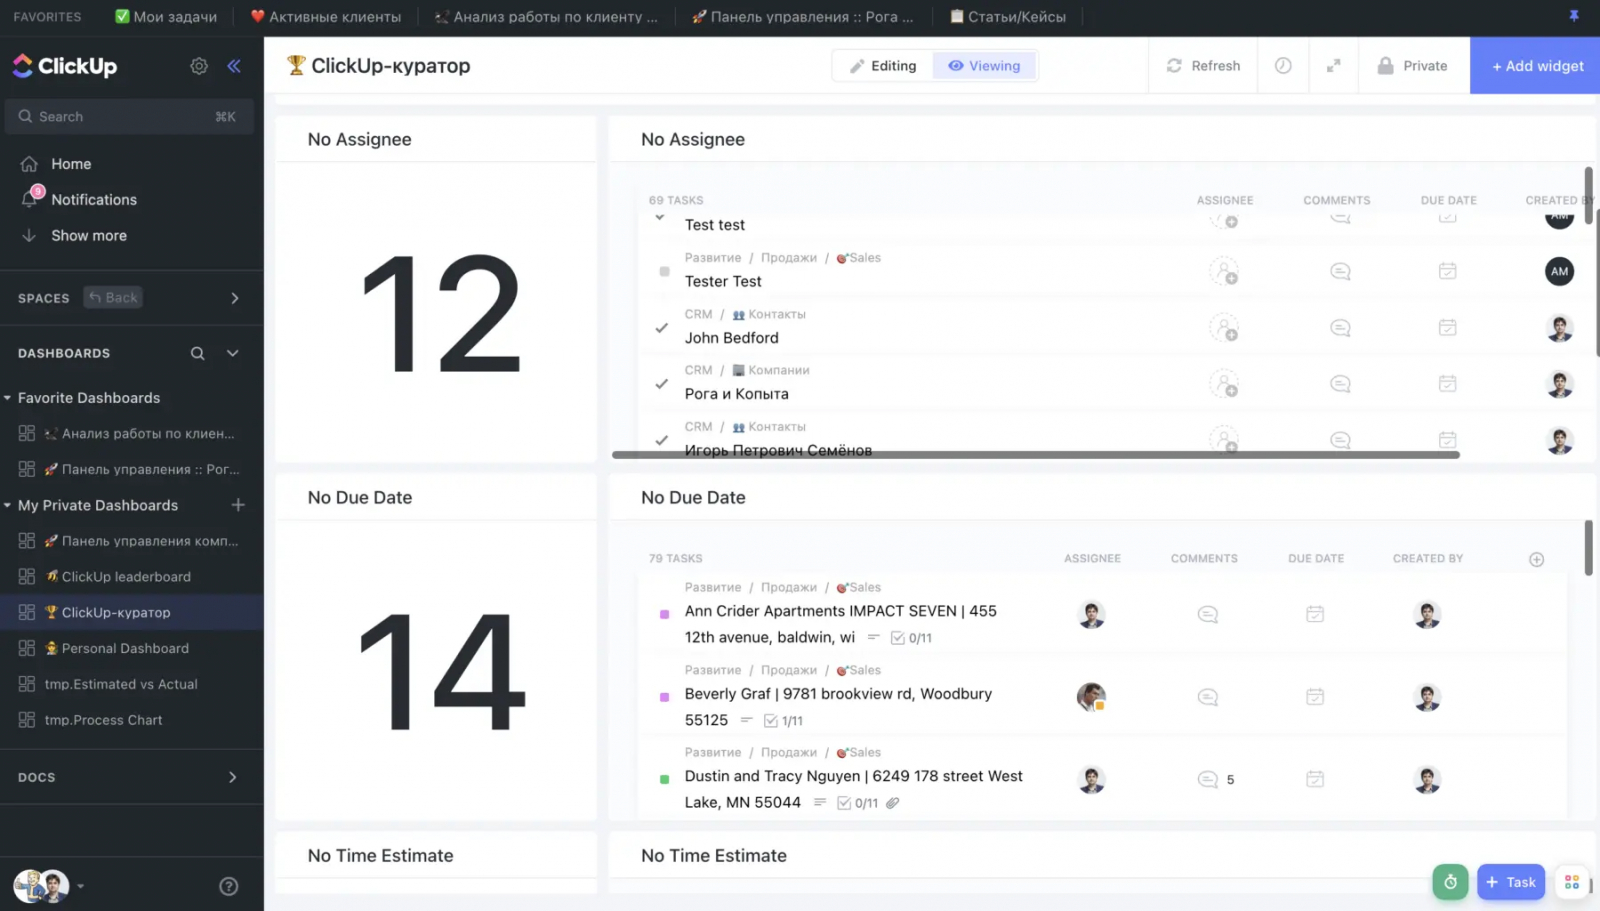Viewport: 1600px width, 911px height.
Task: Collapse the Dashboards section chevron
Action: pyautogui.click(x=233, y=353)
